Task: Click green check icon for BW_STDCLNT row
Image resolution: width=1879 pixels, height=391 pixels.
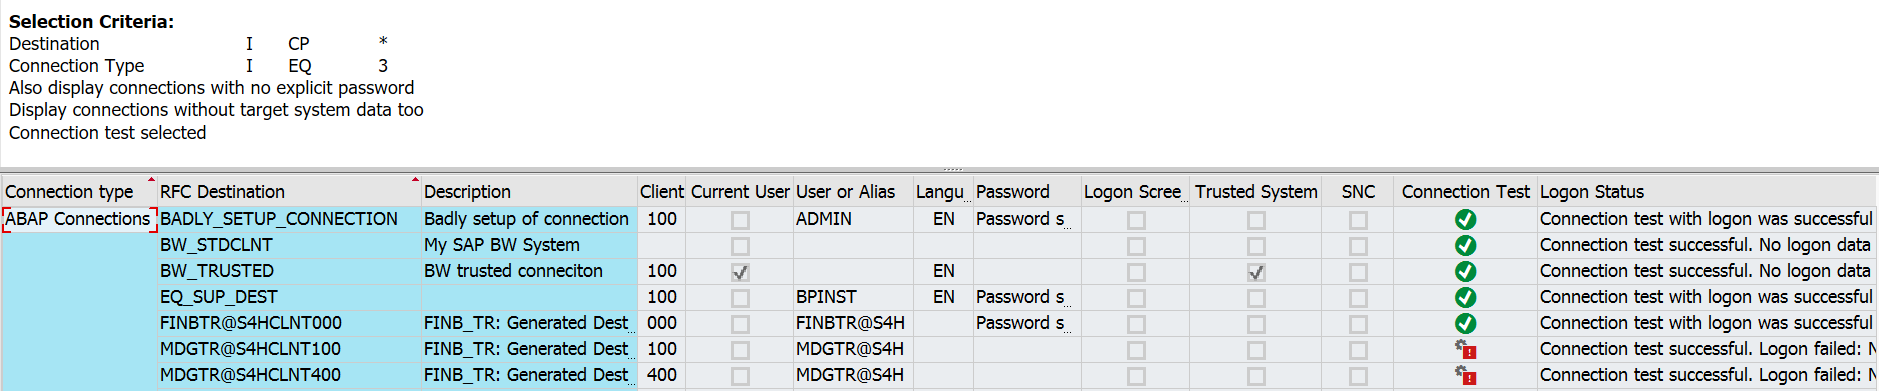Action: pyautogui.click(x=1465, y=245)
